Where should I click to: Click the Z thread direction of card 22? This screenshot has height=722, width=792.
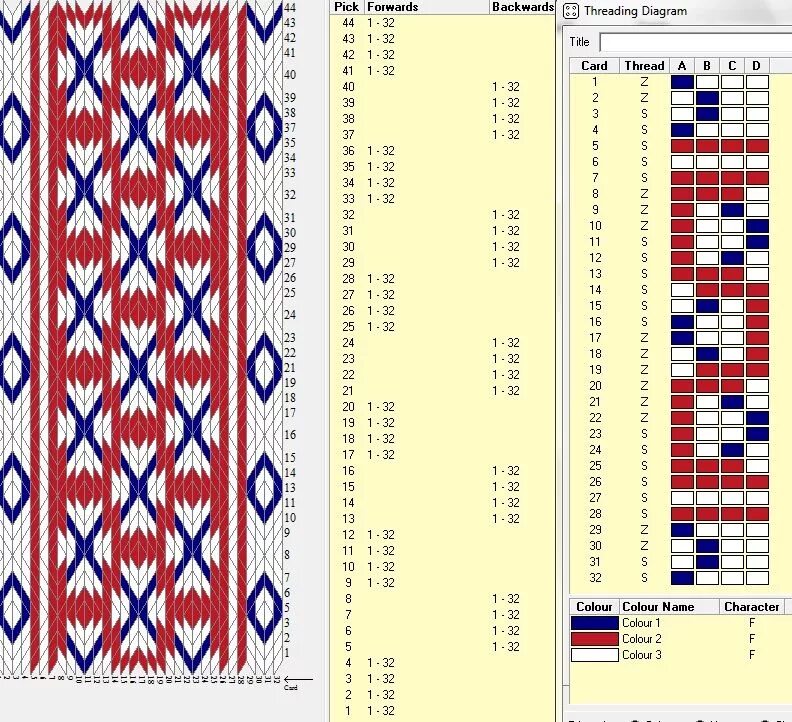[644, 418]
